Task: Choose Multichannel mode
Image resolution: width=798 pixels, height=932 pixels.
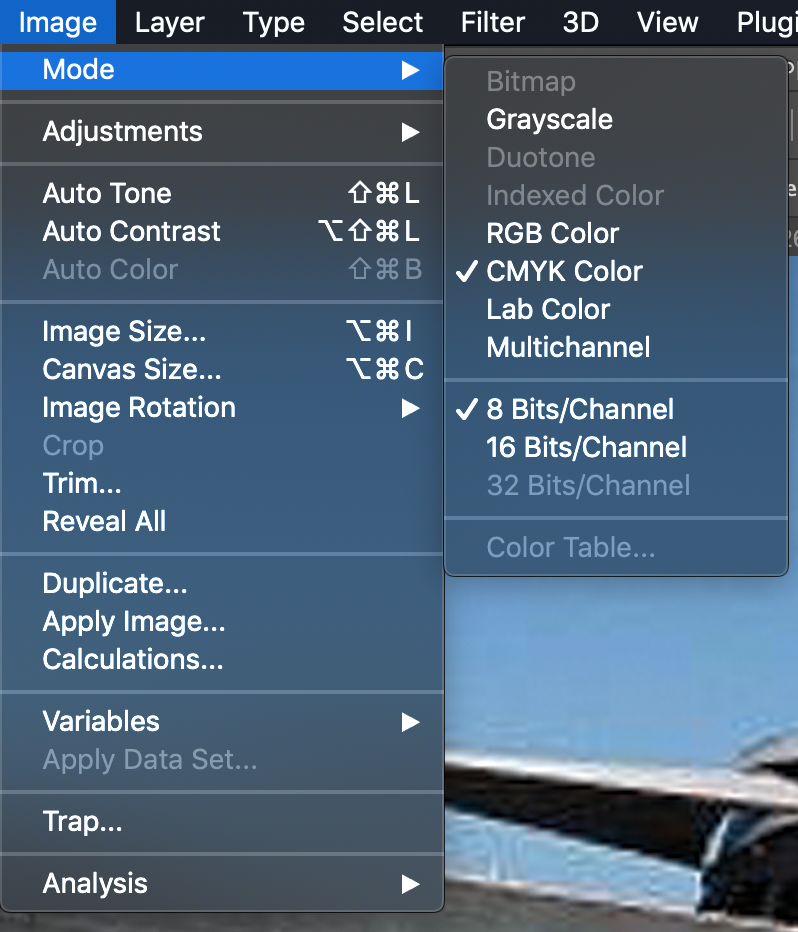Action: [x=567, y=347]
